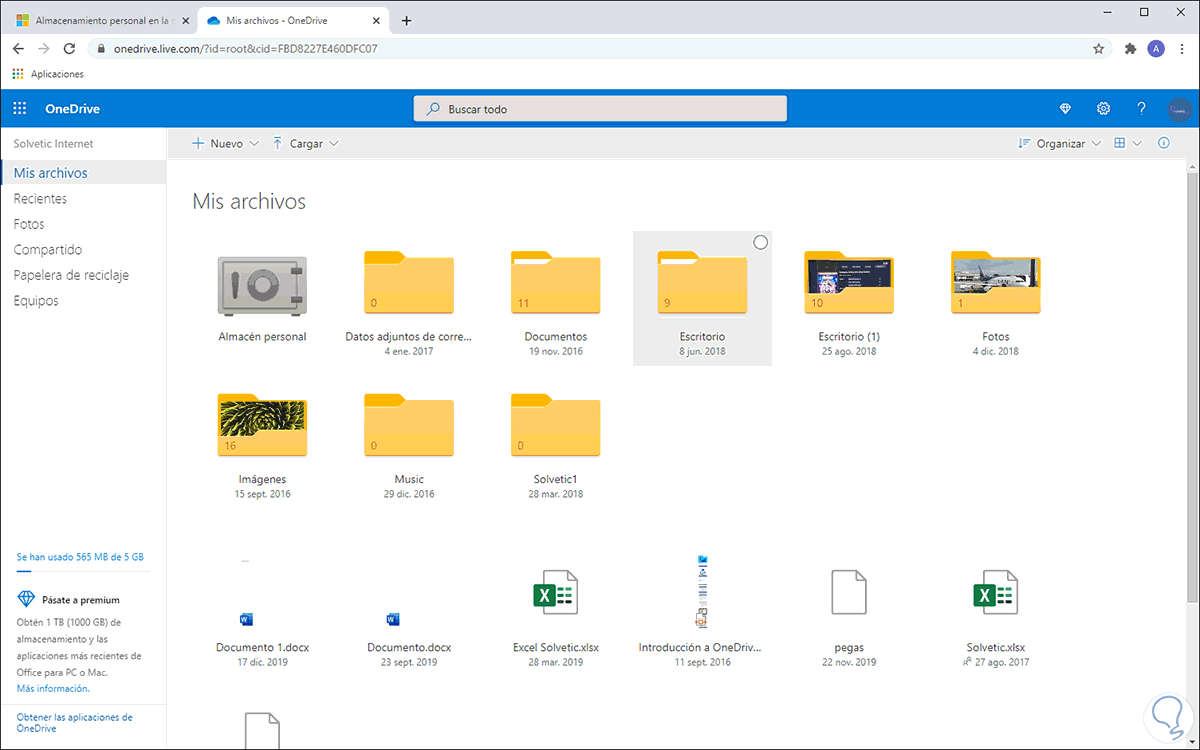Image resolution: width=1200 pixels, height=750 pixels.
Task: Close the Almacenamiento personal browser tab
Action: tap(183, 20)
